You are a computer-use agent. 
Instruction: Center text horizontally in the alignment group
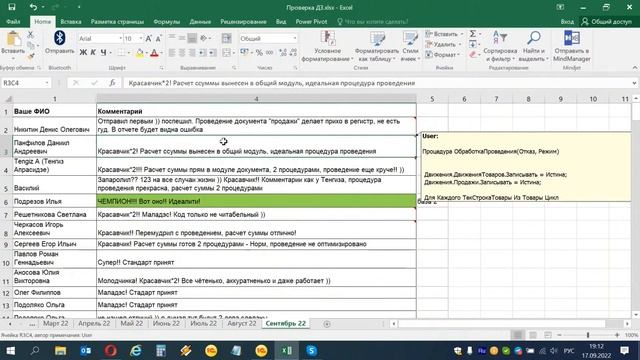(x=182, y=53)
